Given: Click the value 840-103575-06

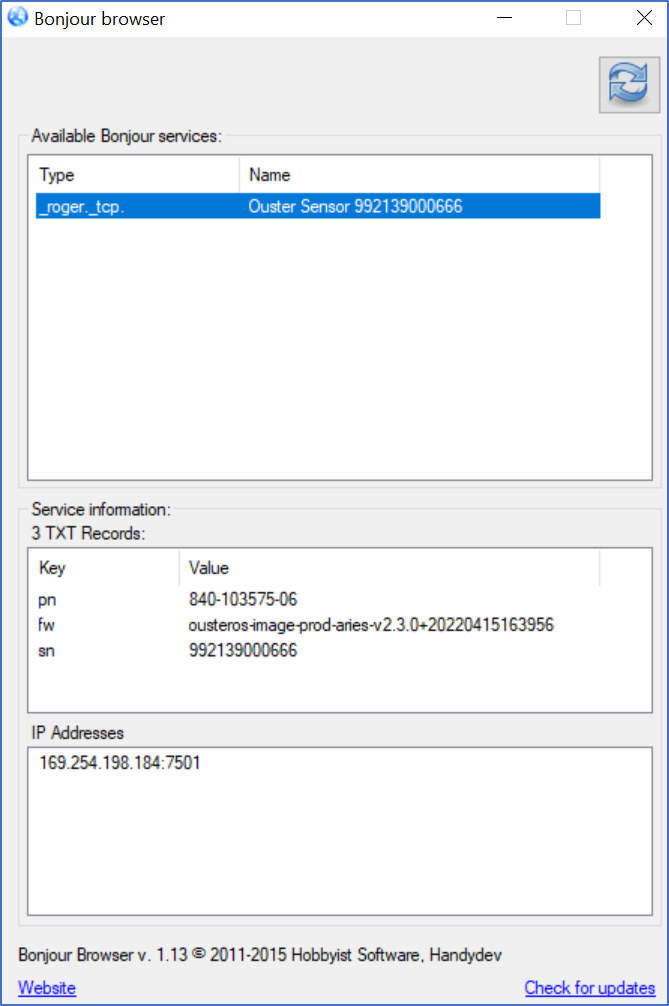Looking at the screenshot, I should (x=243, y=599).
